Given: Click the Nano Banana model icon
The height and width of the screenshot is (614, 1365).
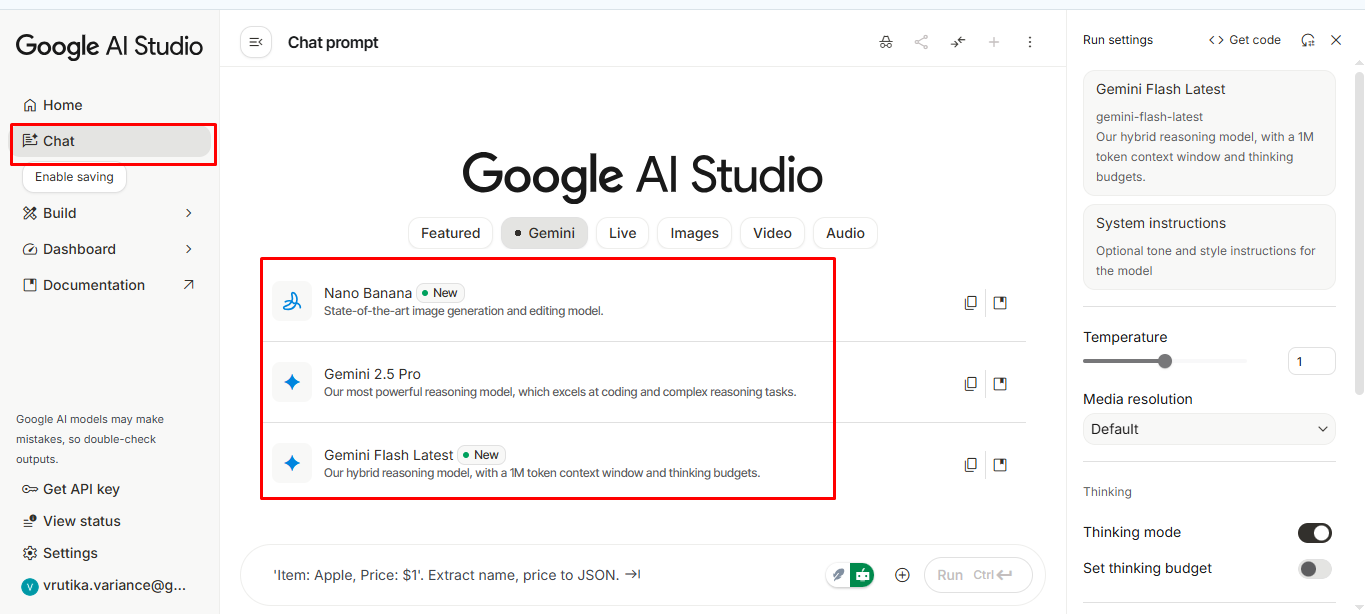Looking at the screenshot, I should [292, 301].
